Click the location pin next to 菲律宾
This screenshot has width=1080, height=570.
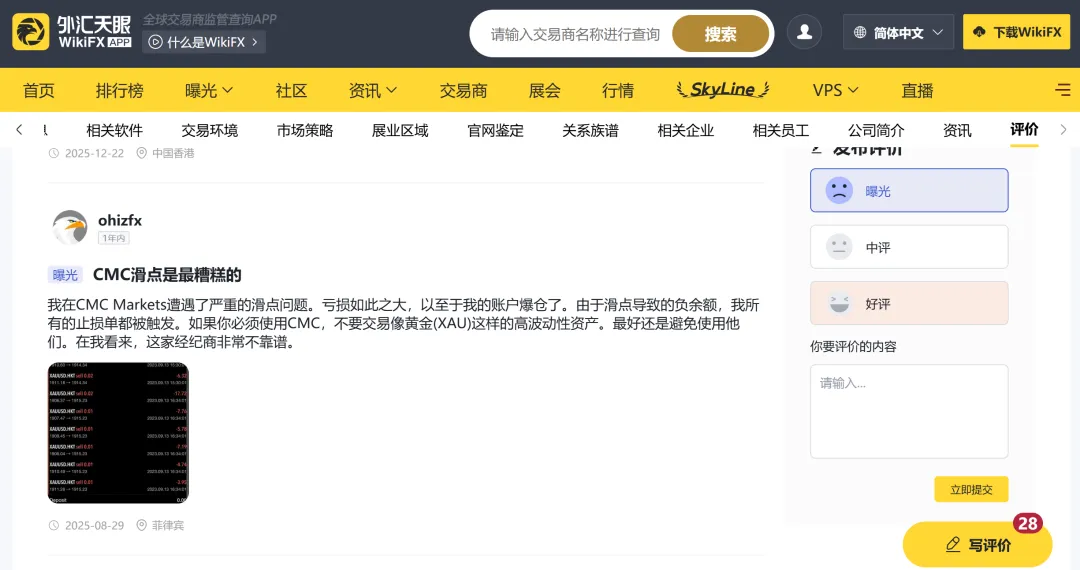tap(141, 525)
